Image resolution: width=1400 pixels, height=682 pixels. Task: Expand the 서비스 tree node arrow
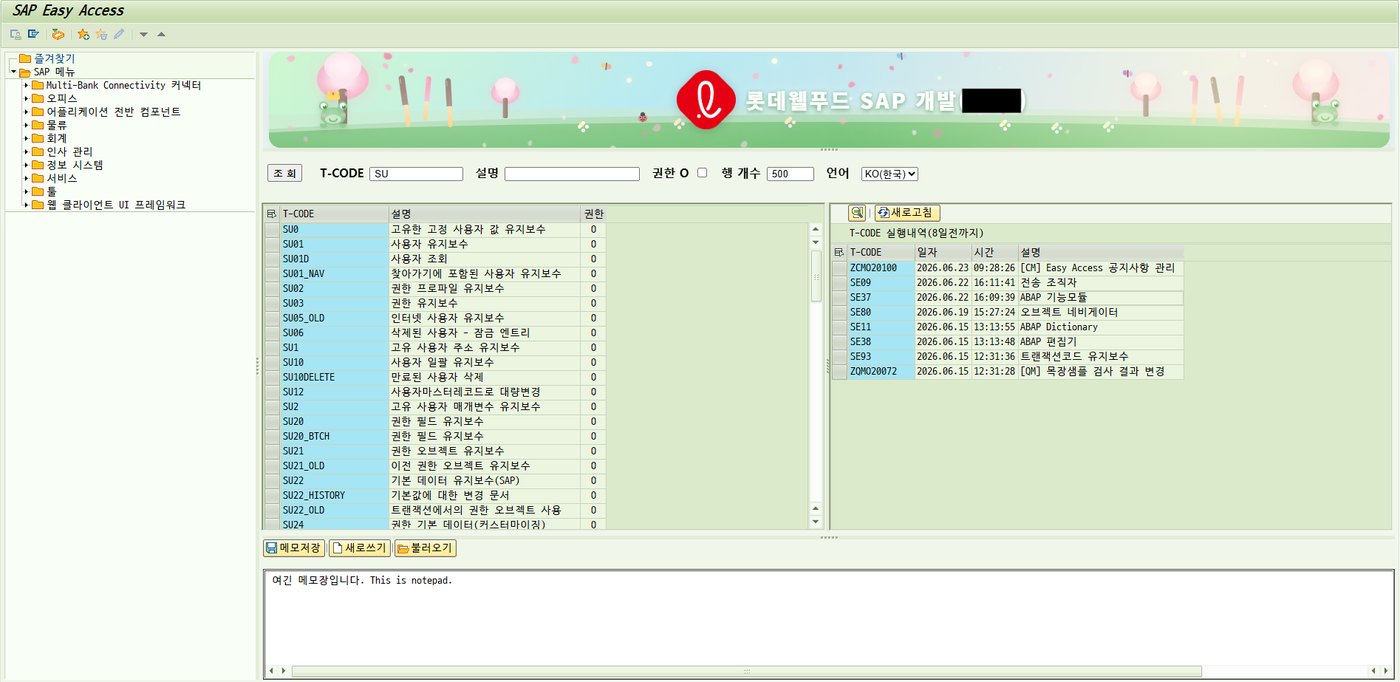26,178
